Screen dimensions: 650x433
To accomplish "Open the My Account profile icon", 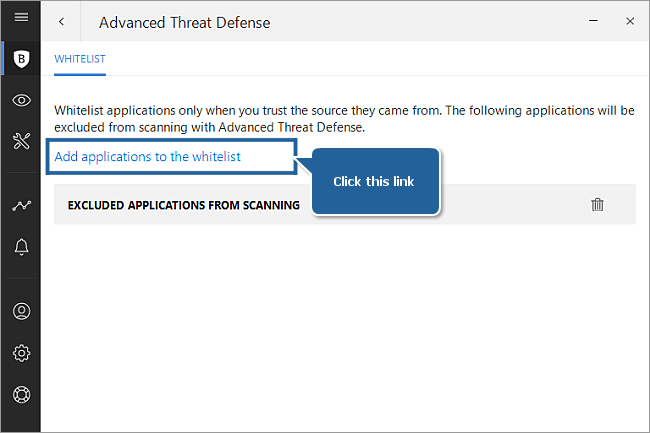I will [x=21, y=311].
